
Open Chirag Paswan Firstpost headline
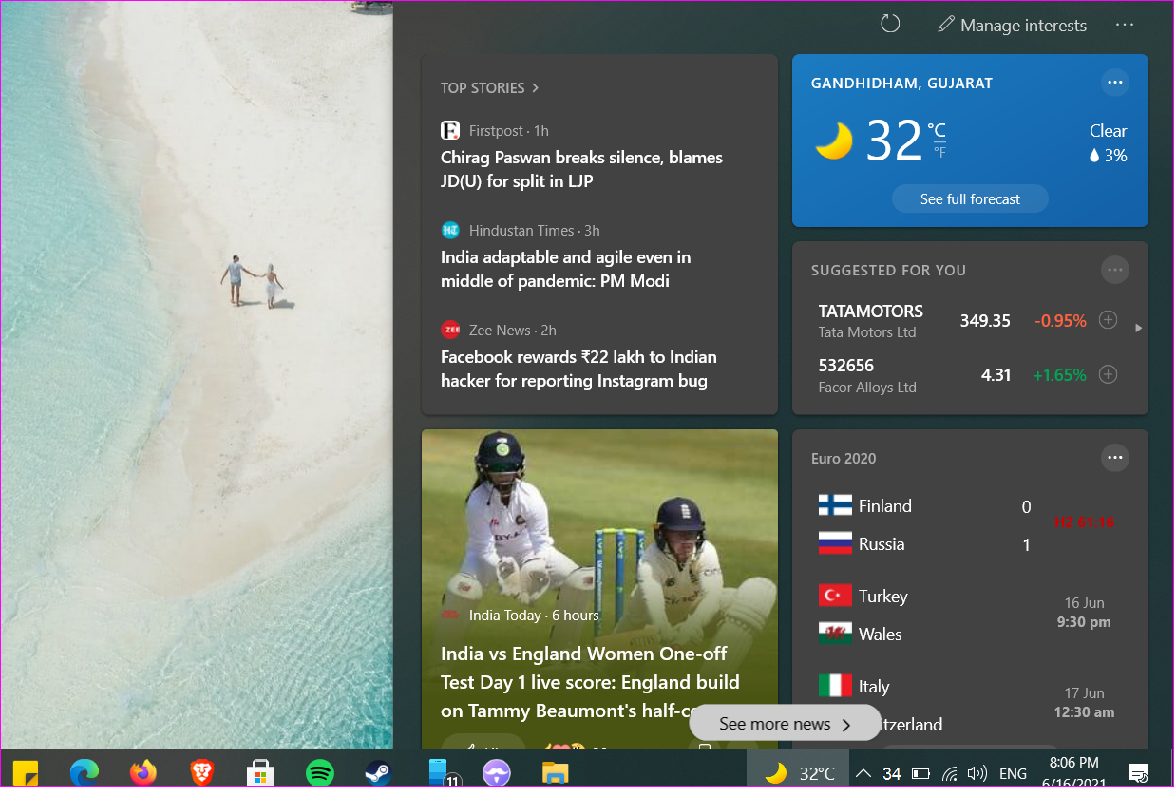point(581,169)
